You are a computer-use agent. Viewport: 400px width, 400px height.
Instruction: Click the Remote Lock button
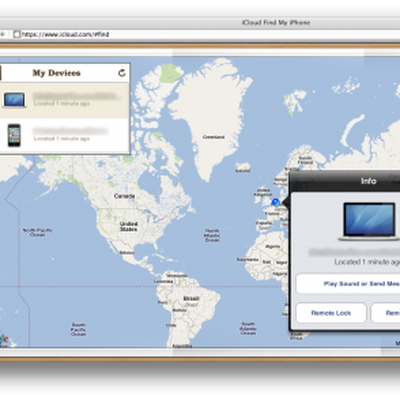coord(331,313)
